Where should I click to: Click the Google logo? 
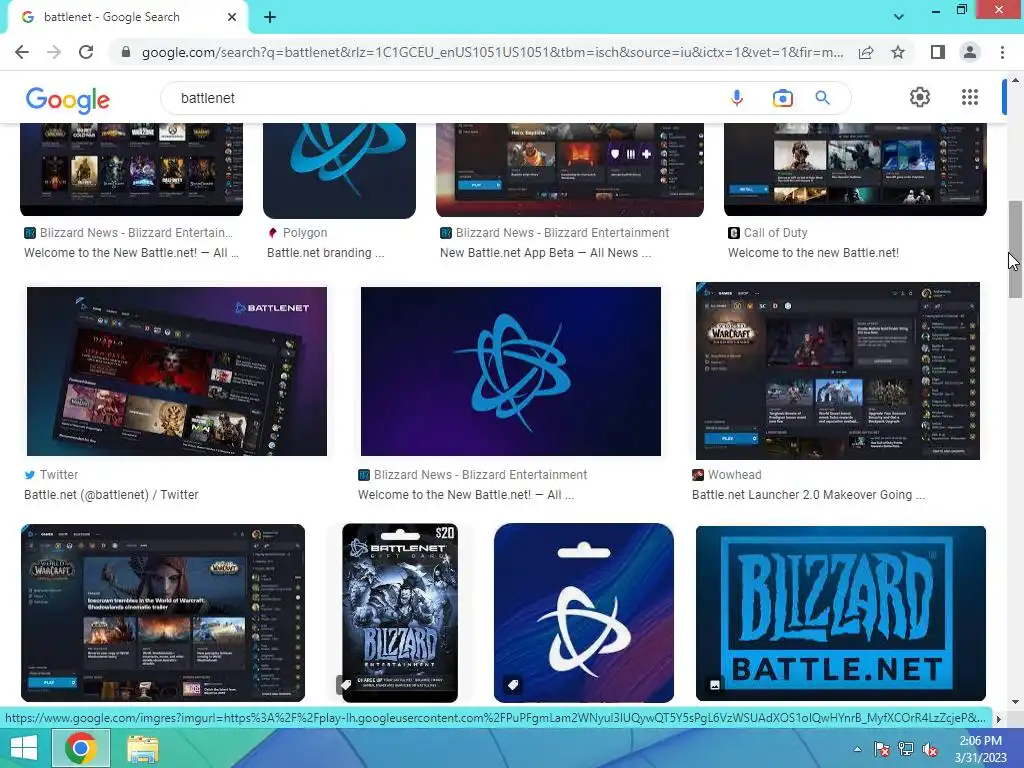67,100
